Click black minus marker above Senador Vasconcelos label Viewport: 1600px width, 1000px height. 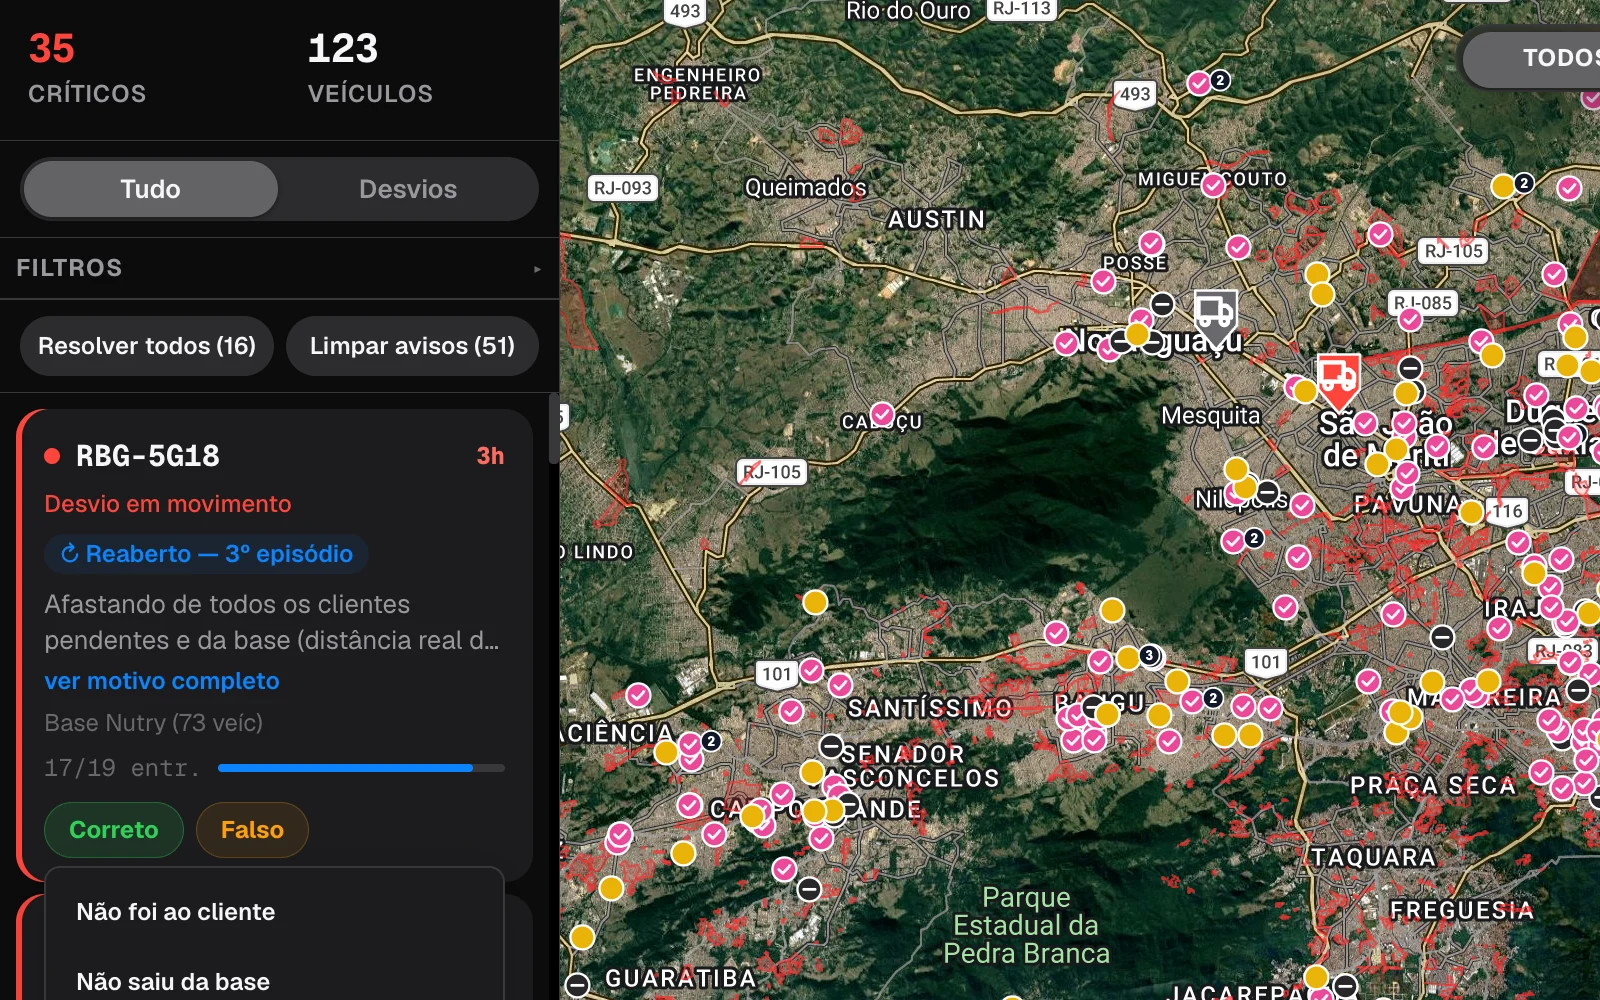pos(831,746)
